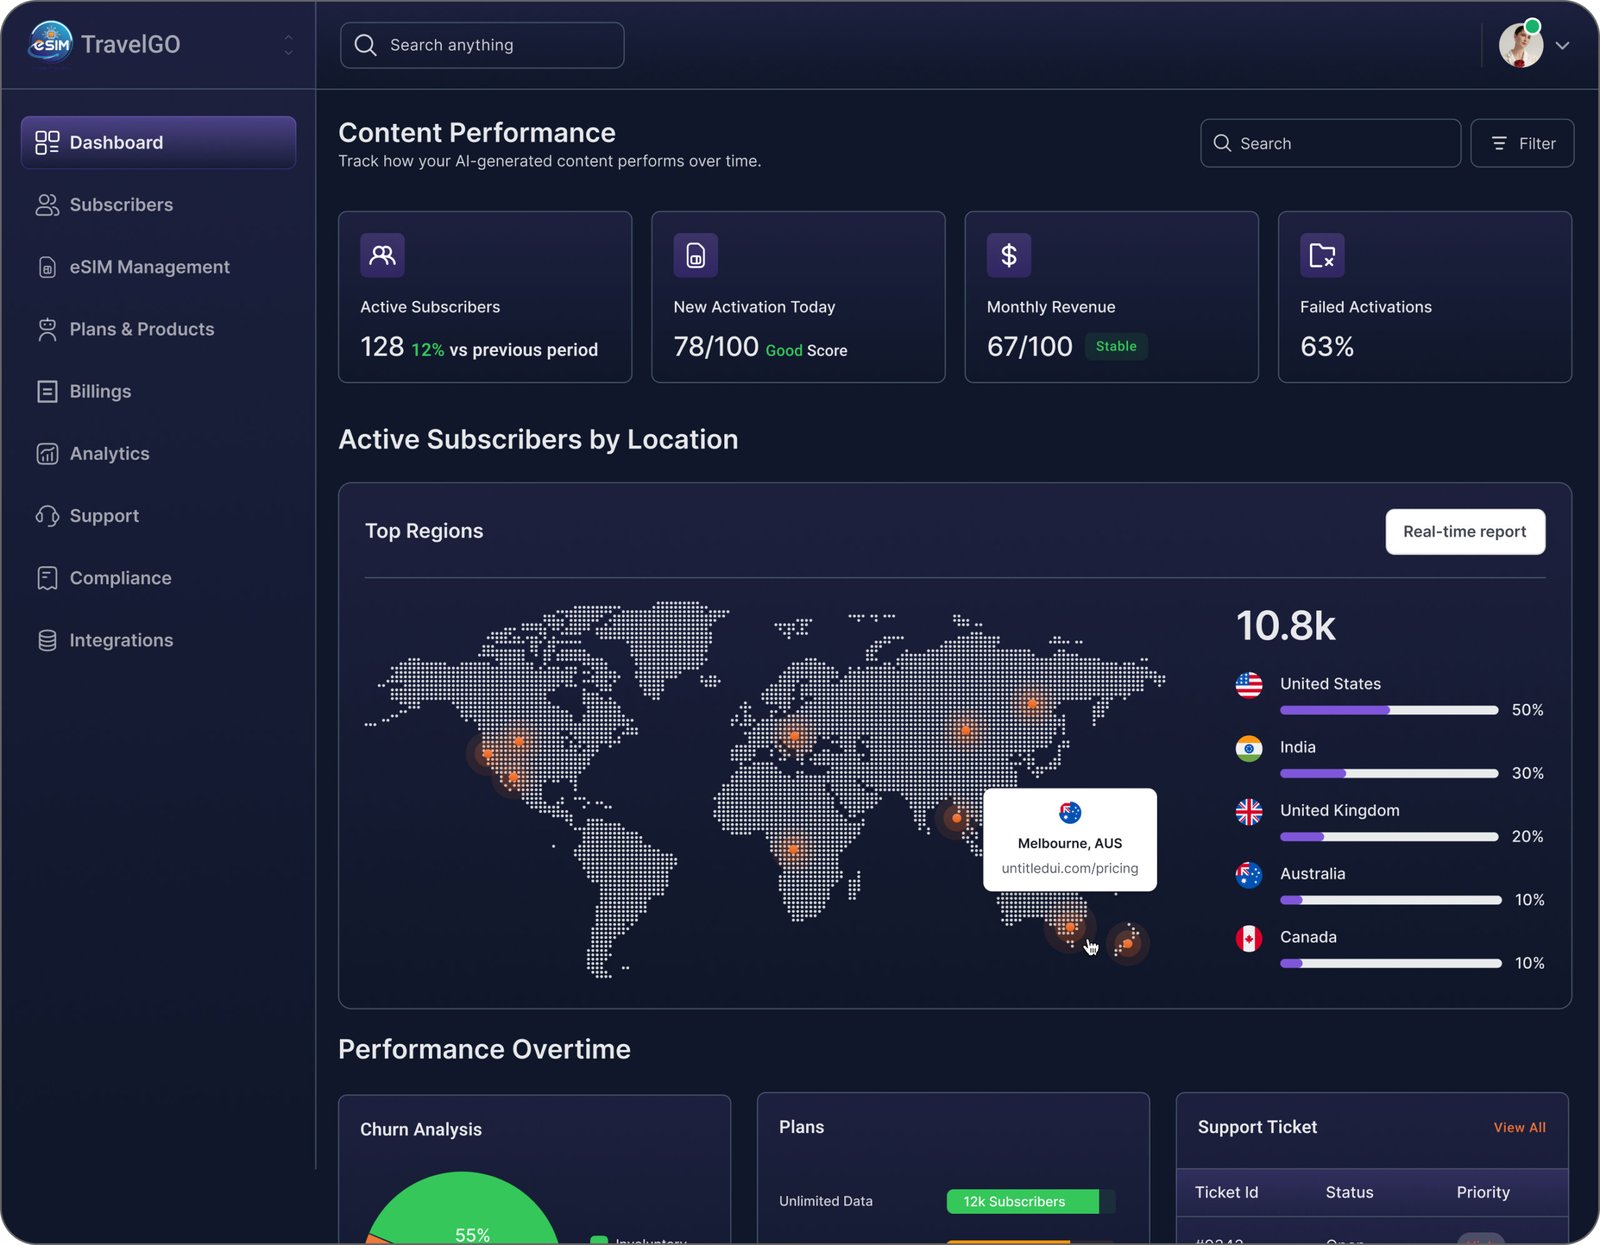
Task: Click the Active Subscribers card icon
Action: pyautogui.click(x=382, y=256)
